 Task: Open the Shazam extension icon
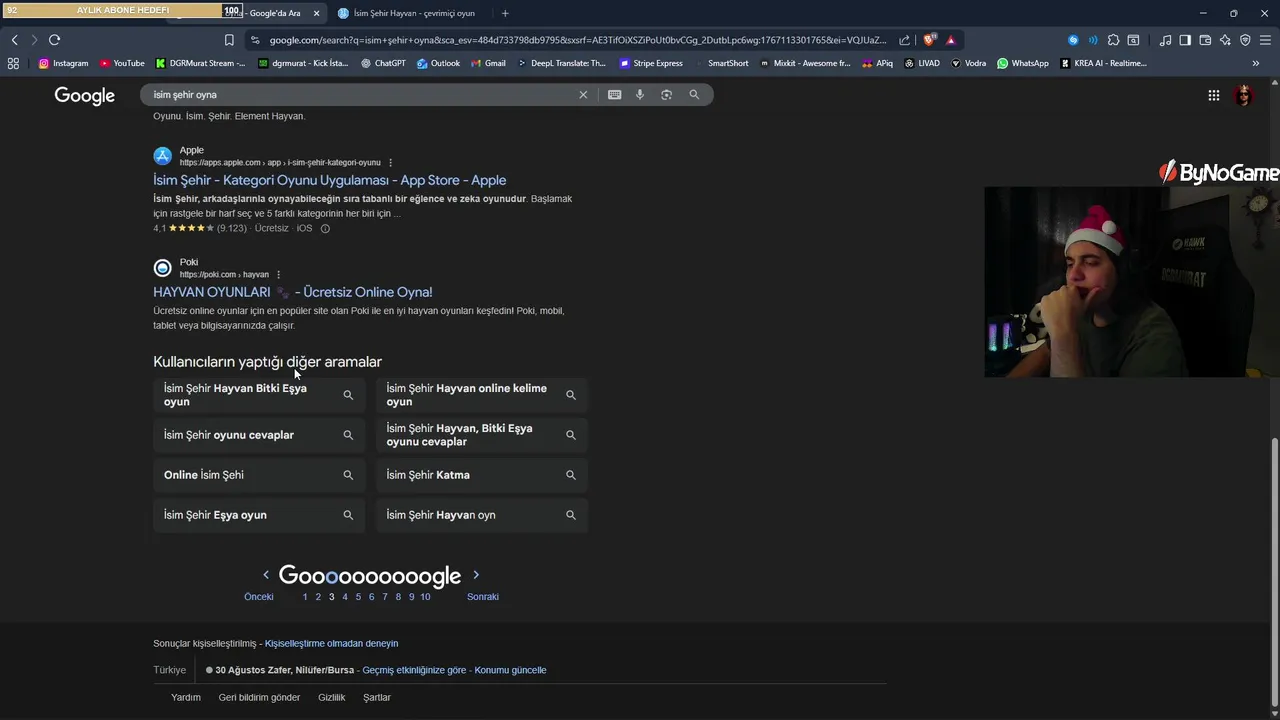[1073, 40]
